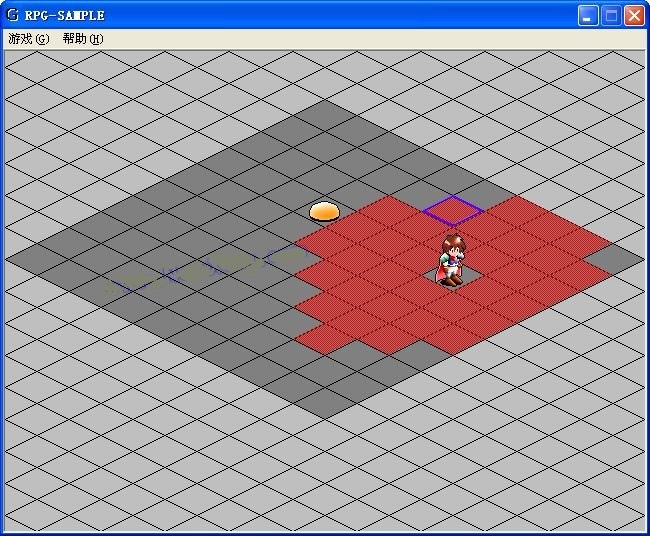This screenshot has height=536, width=650.
Task: Open the 游戏(G) menu
Action: 29,39
